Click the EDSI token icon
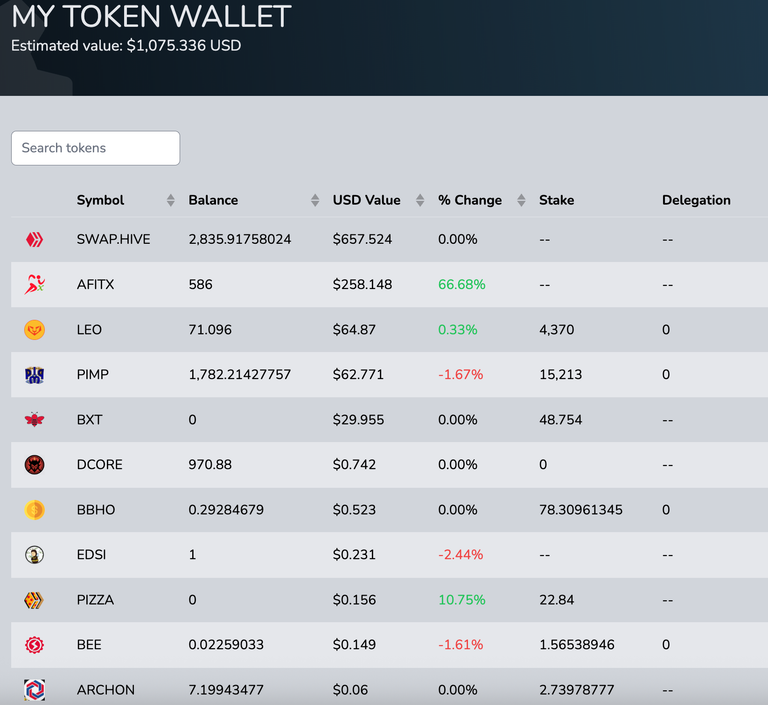The width and height of the screenshot is (768, 705). (34, 555)
